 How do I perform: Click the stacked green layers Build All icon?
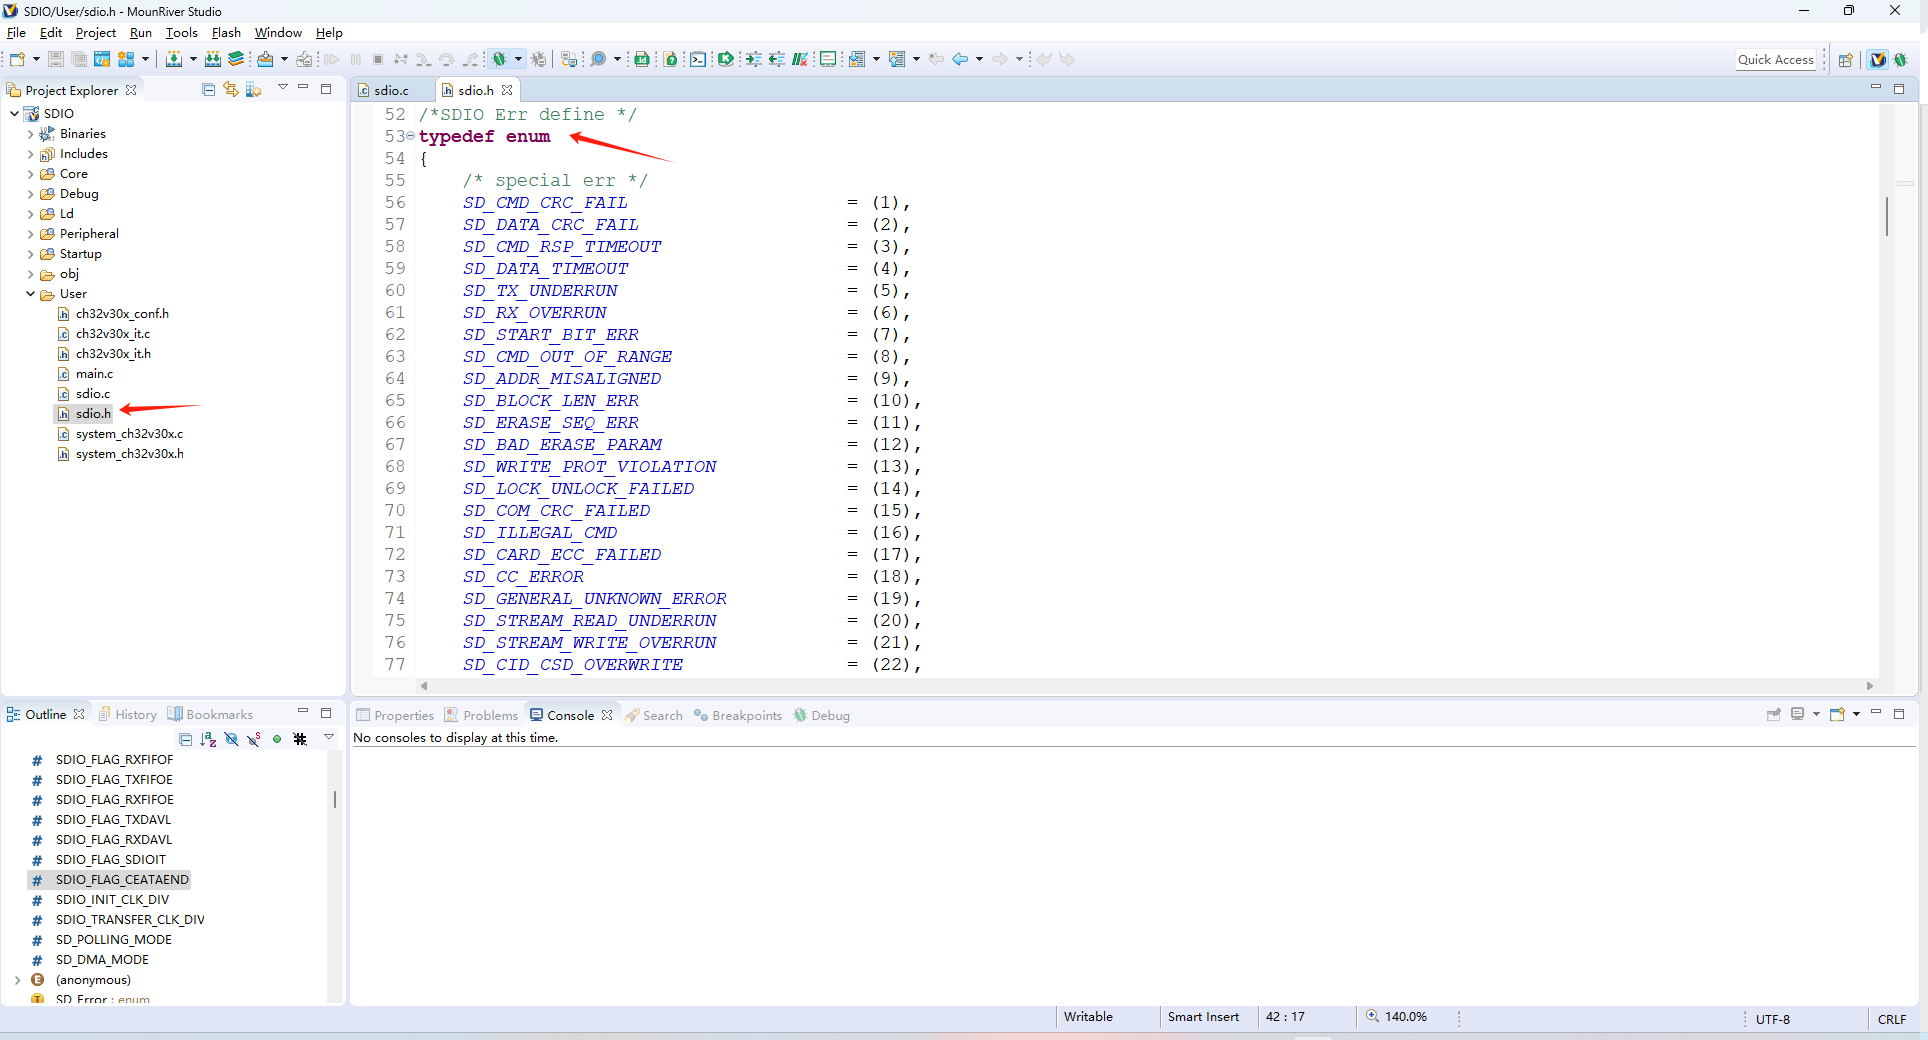[236, 59]
